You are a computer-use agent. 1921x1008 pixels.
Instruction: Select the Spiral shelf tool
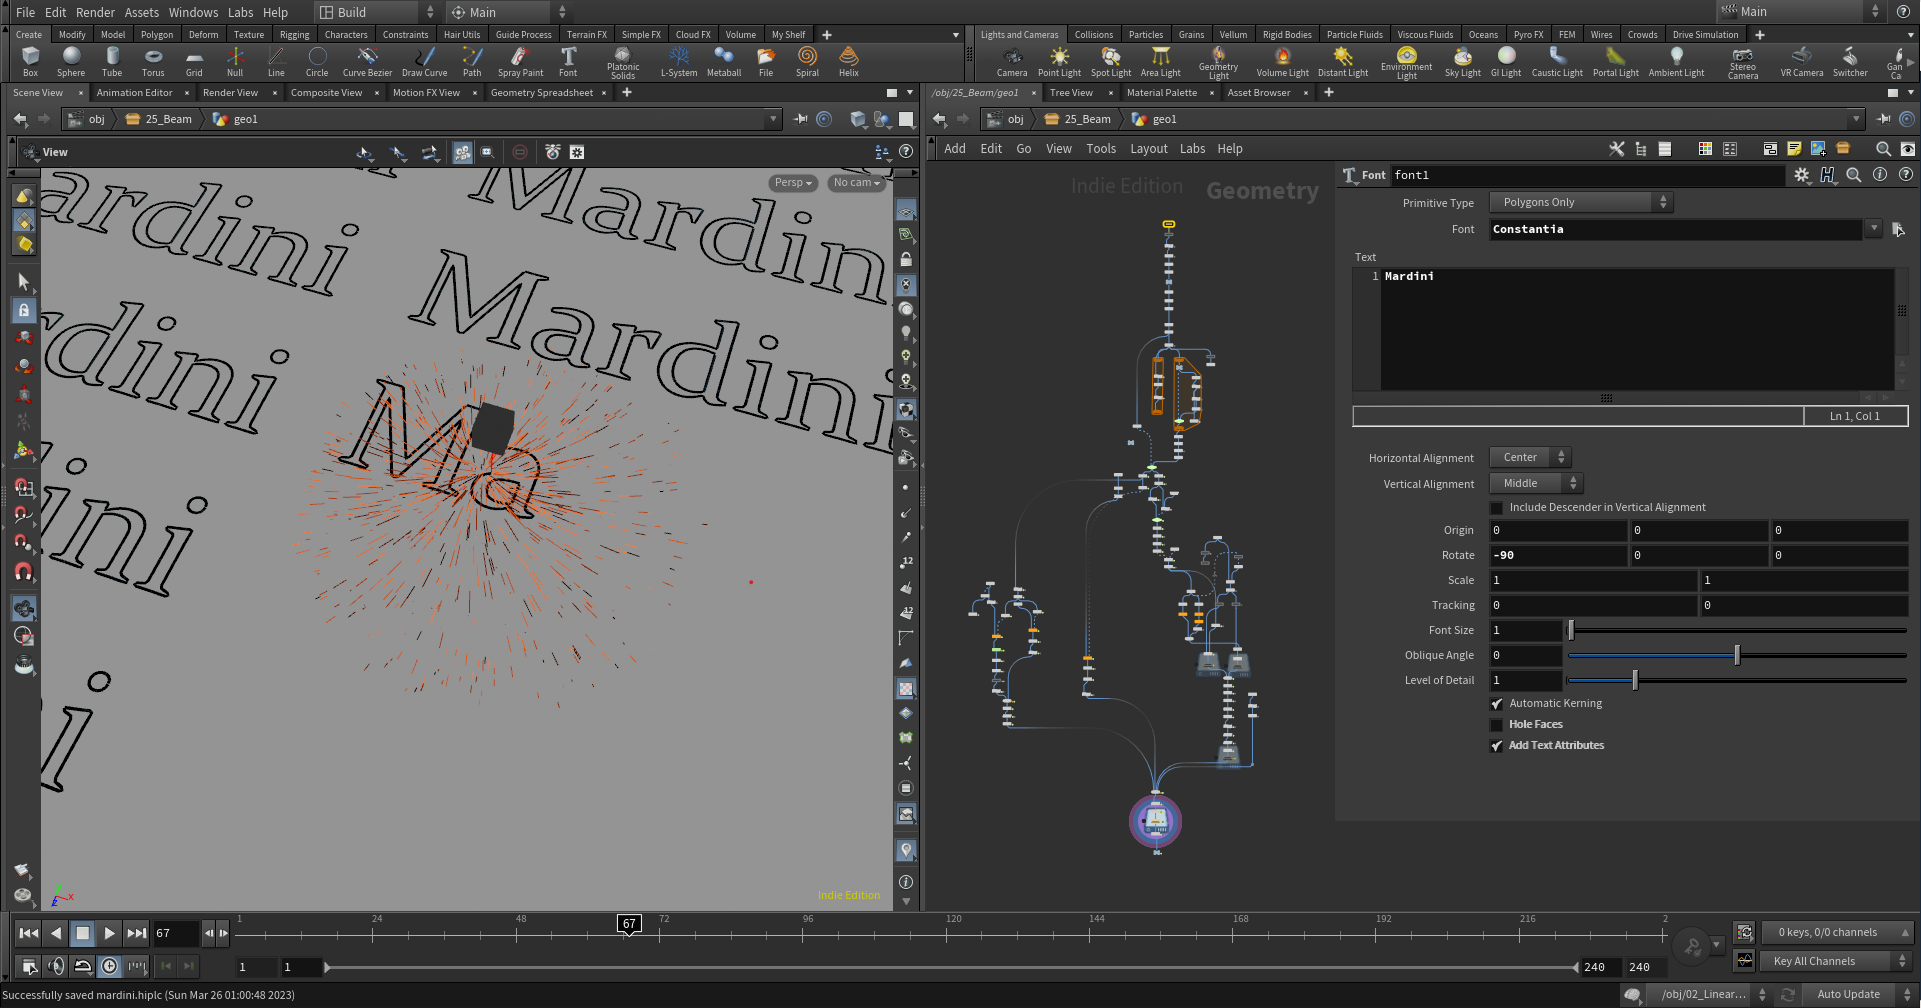tap(807, 62)
